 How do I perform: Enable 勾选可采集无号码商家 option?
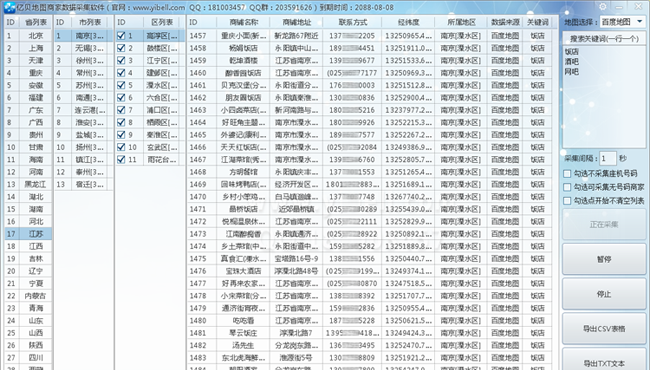(x=567, y=187)
